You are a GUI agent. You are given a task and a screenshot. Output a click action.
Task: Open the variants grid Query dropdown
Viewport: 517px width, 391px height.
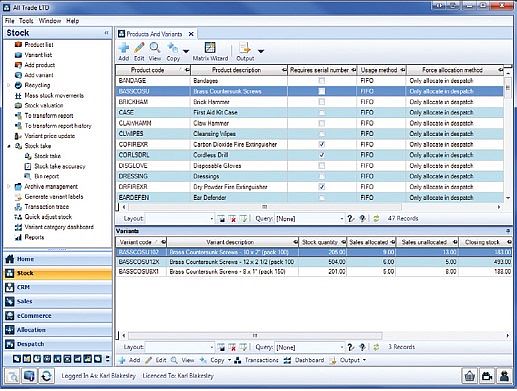tap(342, 347)
